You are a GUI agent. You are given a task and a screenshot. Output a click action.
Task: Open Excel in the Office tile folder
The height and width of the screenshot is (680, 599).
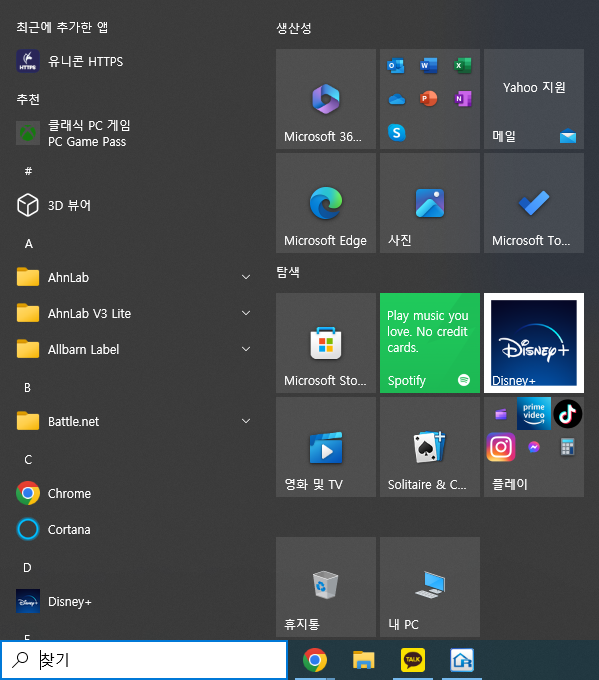pyautogui.click(x=462, y=65)
